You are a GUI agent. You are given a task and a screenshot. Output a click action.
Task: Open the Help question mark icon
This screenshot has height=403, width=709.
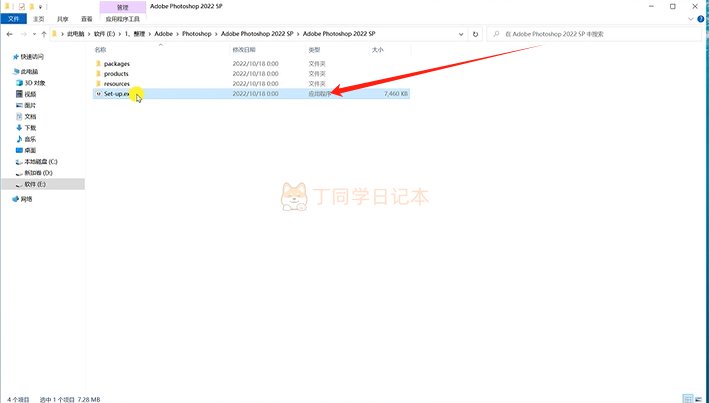[x=702, y=19]
